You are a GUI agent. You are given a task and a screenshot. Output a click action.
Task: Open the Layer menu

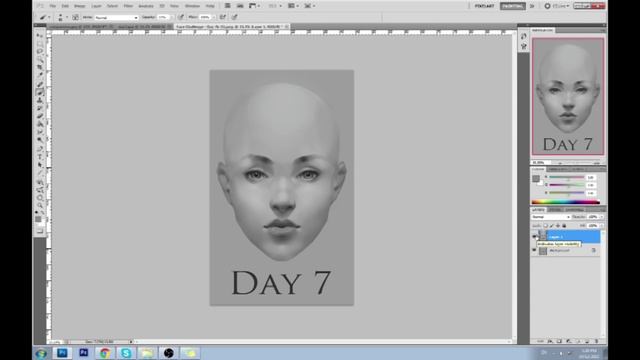pos(97,6)
